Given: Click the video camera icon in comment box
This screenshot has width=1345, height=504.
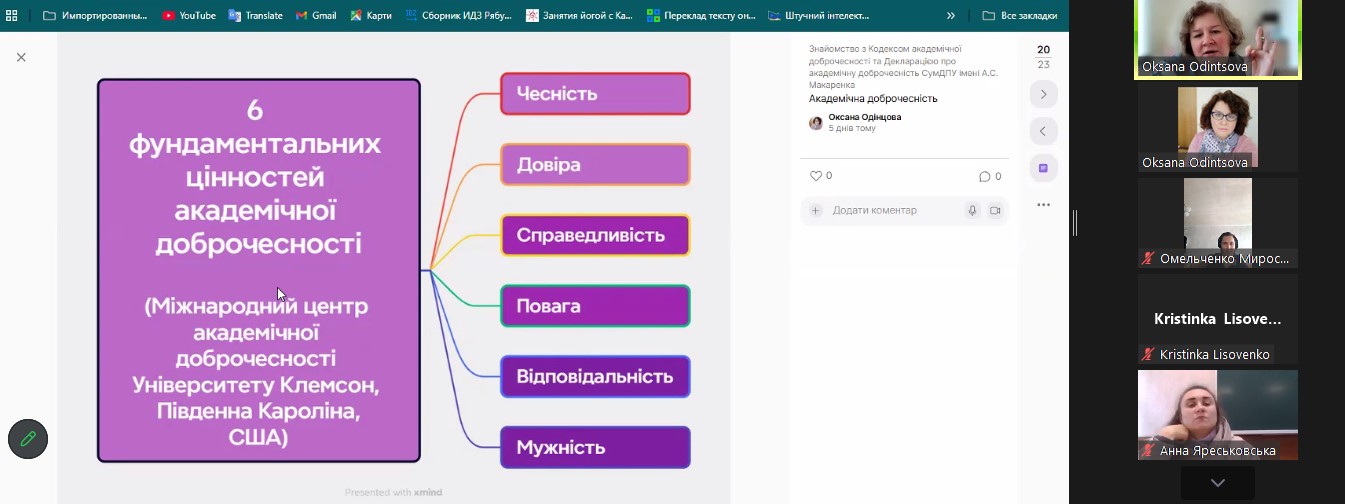Looking at the screenshot, I should tap(995, 211).
